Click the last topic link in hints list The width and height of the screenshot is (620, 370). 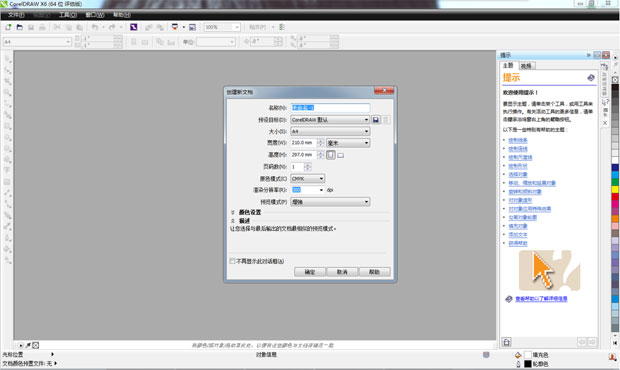point(518,243)
